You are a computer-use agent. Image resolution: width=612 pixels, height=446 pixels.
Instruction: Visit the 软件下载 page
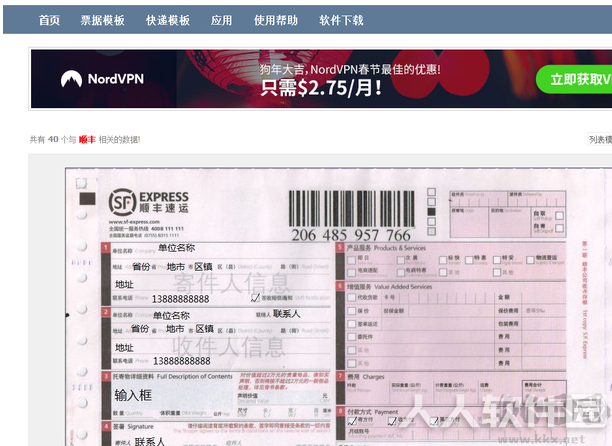click(342, 20)
